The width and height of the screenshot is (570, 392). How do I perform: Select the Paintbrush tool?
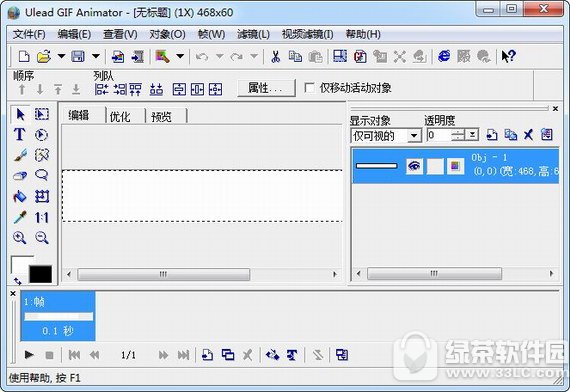coord(20,155)
